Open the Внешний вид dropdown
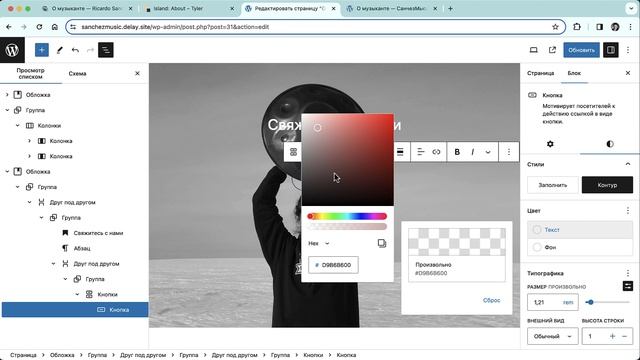The height and width of the screenshot is (360, 640). [x=553, y=336]
